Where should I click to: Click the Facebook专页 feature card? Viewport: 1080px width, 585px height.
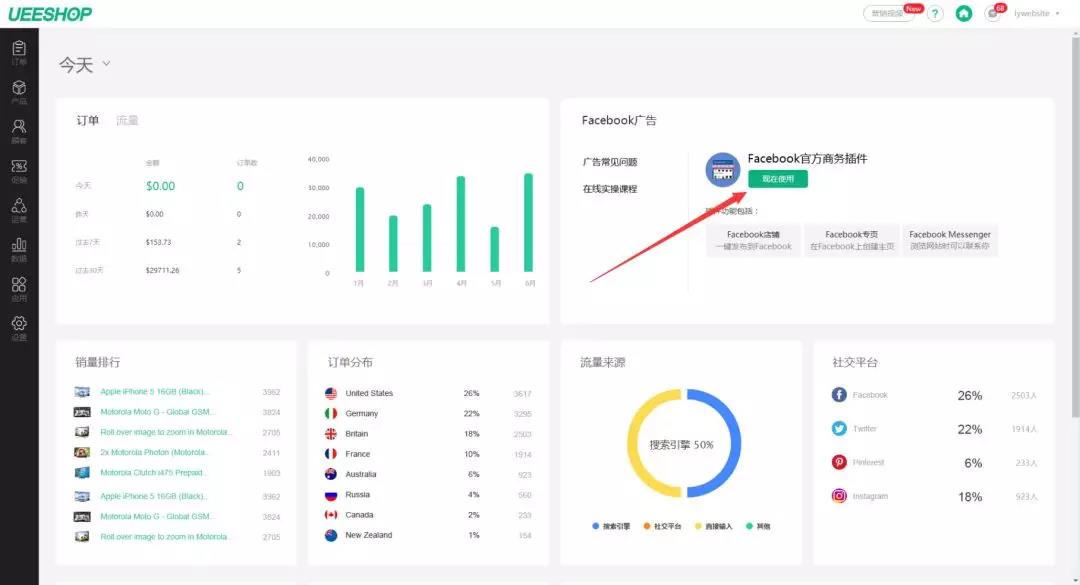coord(852,240)
